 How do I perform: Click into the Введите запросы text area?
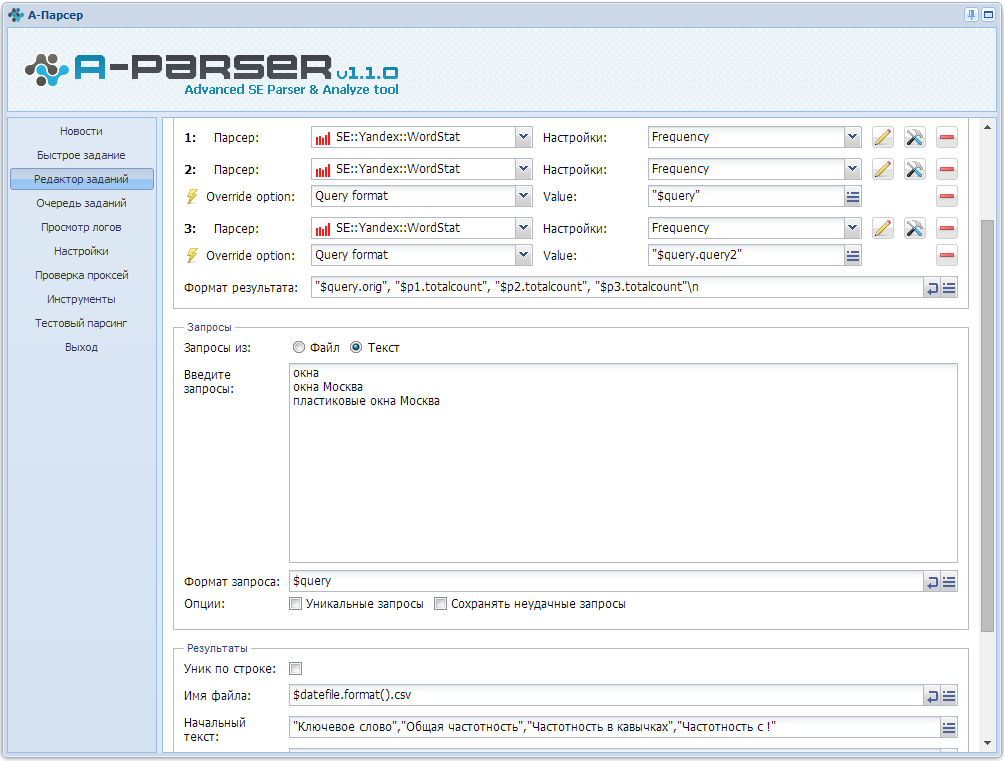tap(623, 463)
